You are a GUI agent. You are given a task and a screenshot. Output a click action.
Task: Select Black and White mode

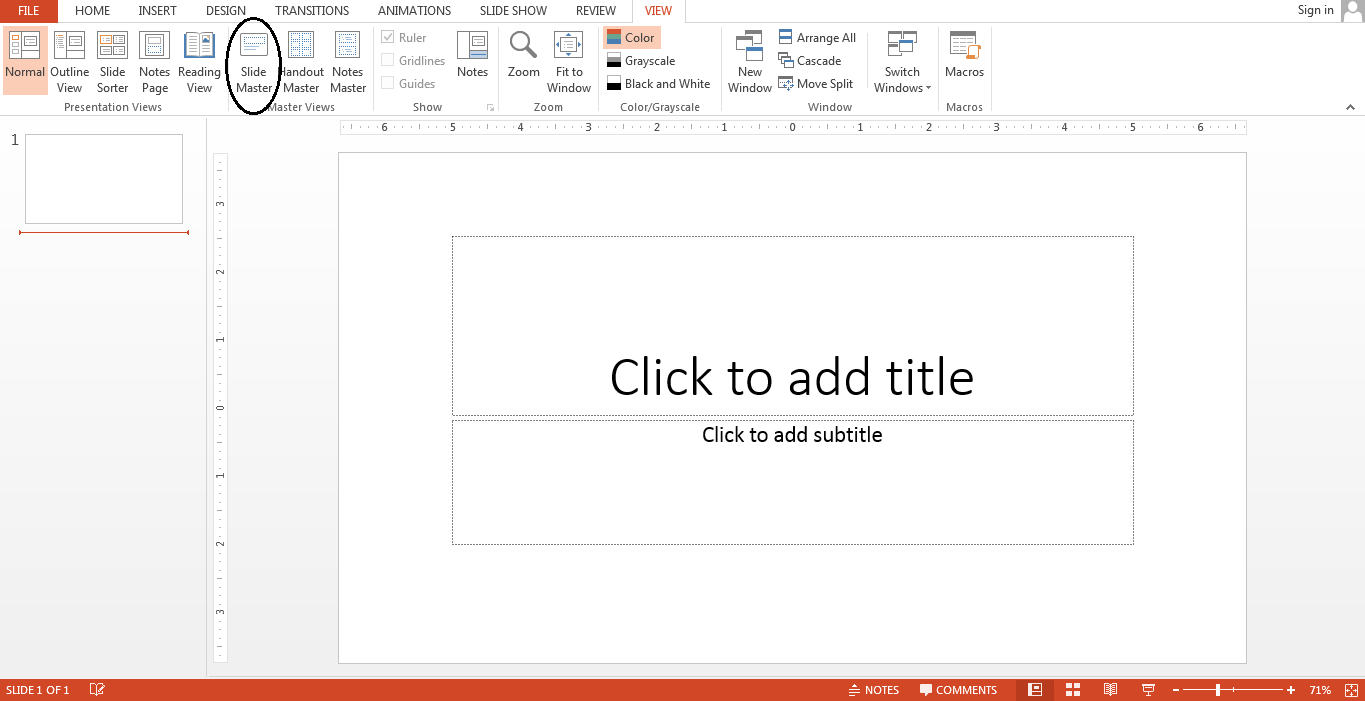tap(658, 84)
